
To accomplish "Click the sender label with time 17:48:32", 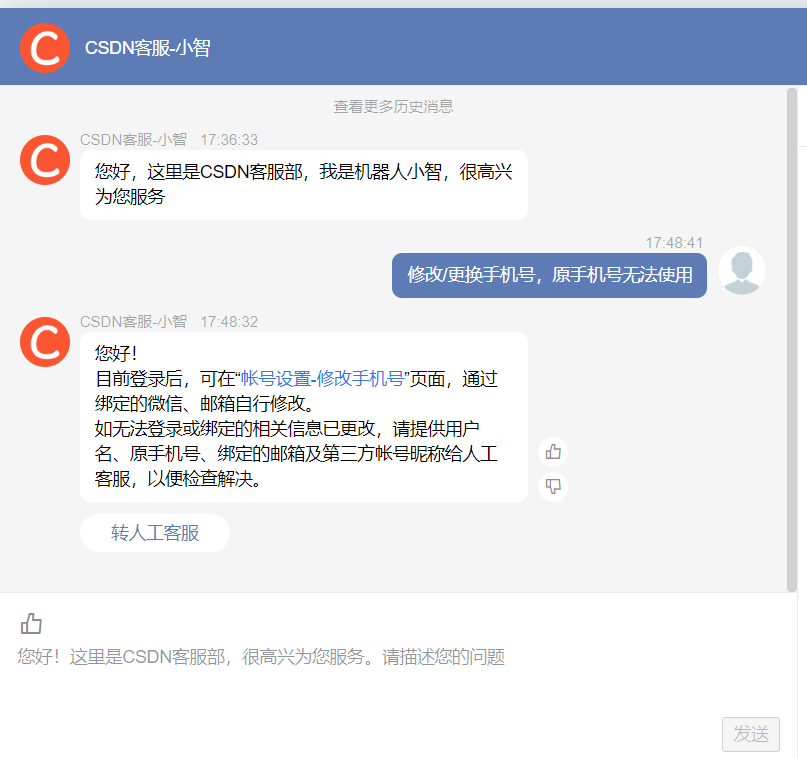I will [x=169, y=322].
